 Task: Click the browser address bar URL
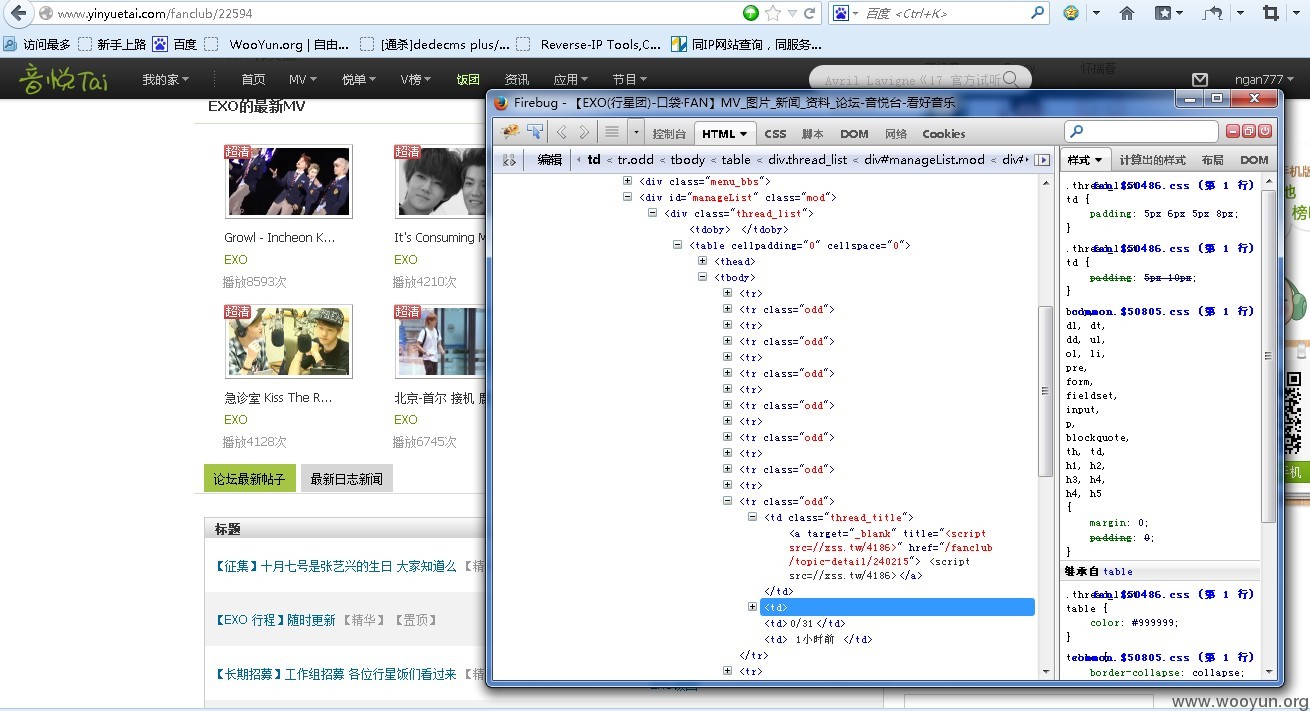[154, 14]
